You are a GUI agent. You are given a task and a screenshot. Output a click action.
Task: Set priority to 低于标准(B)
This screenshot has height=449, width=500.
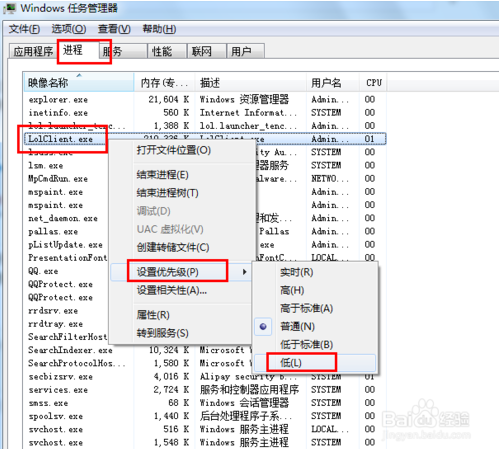pyautogui.click(x=315, y=344)
